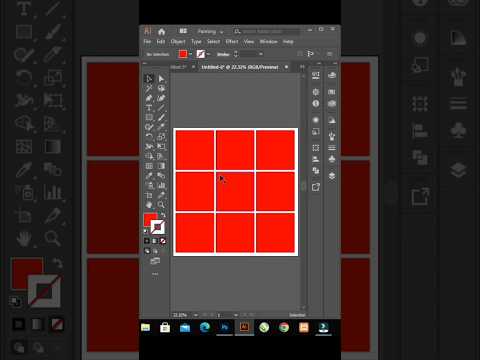
Task: Select the Width tool
Action: click(x=149, y=146)
